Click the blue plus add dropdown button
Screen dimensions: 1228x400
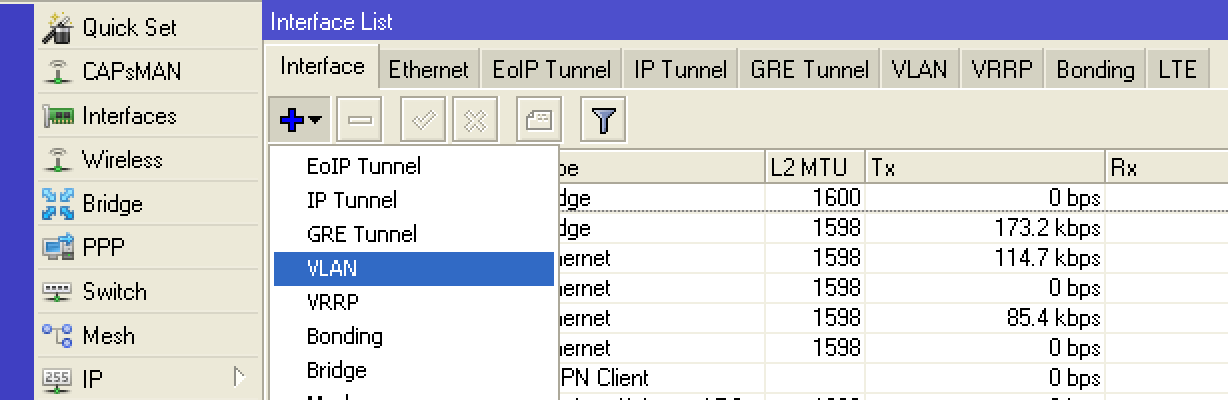(x=299, y=121)
